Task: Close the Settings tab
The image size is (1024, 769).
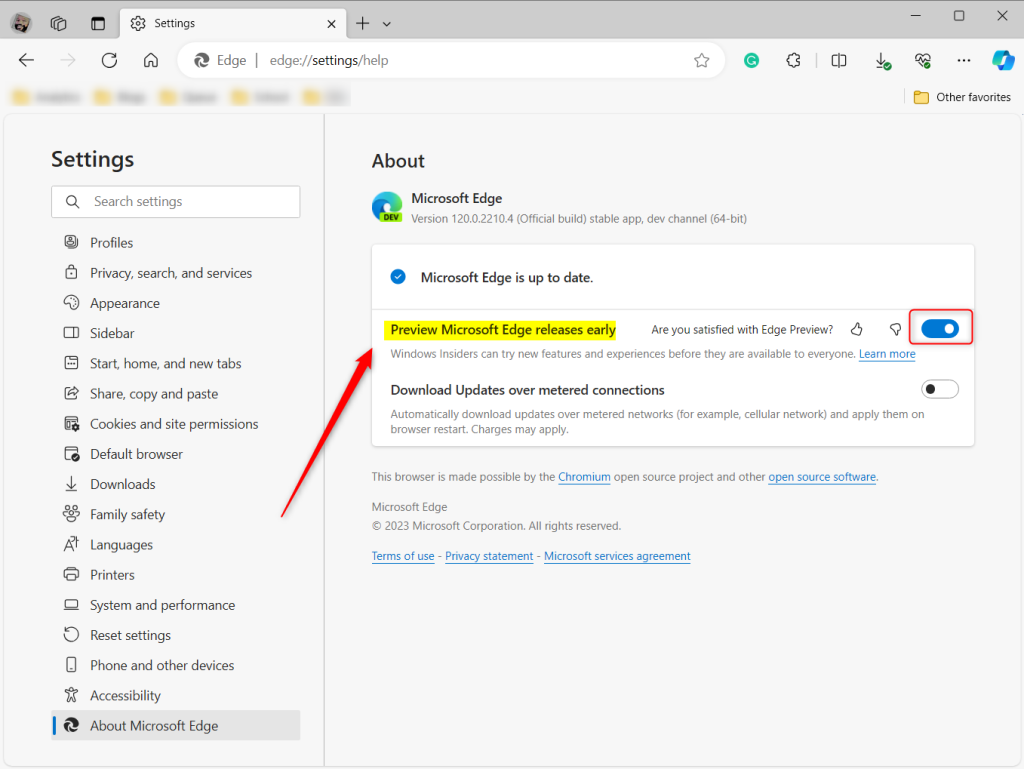Action: click(332, 24)
